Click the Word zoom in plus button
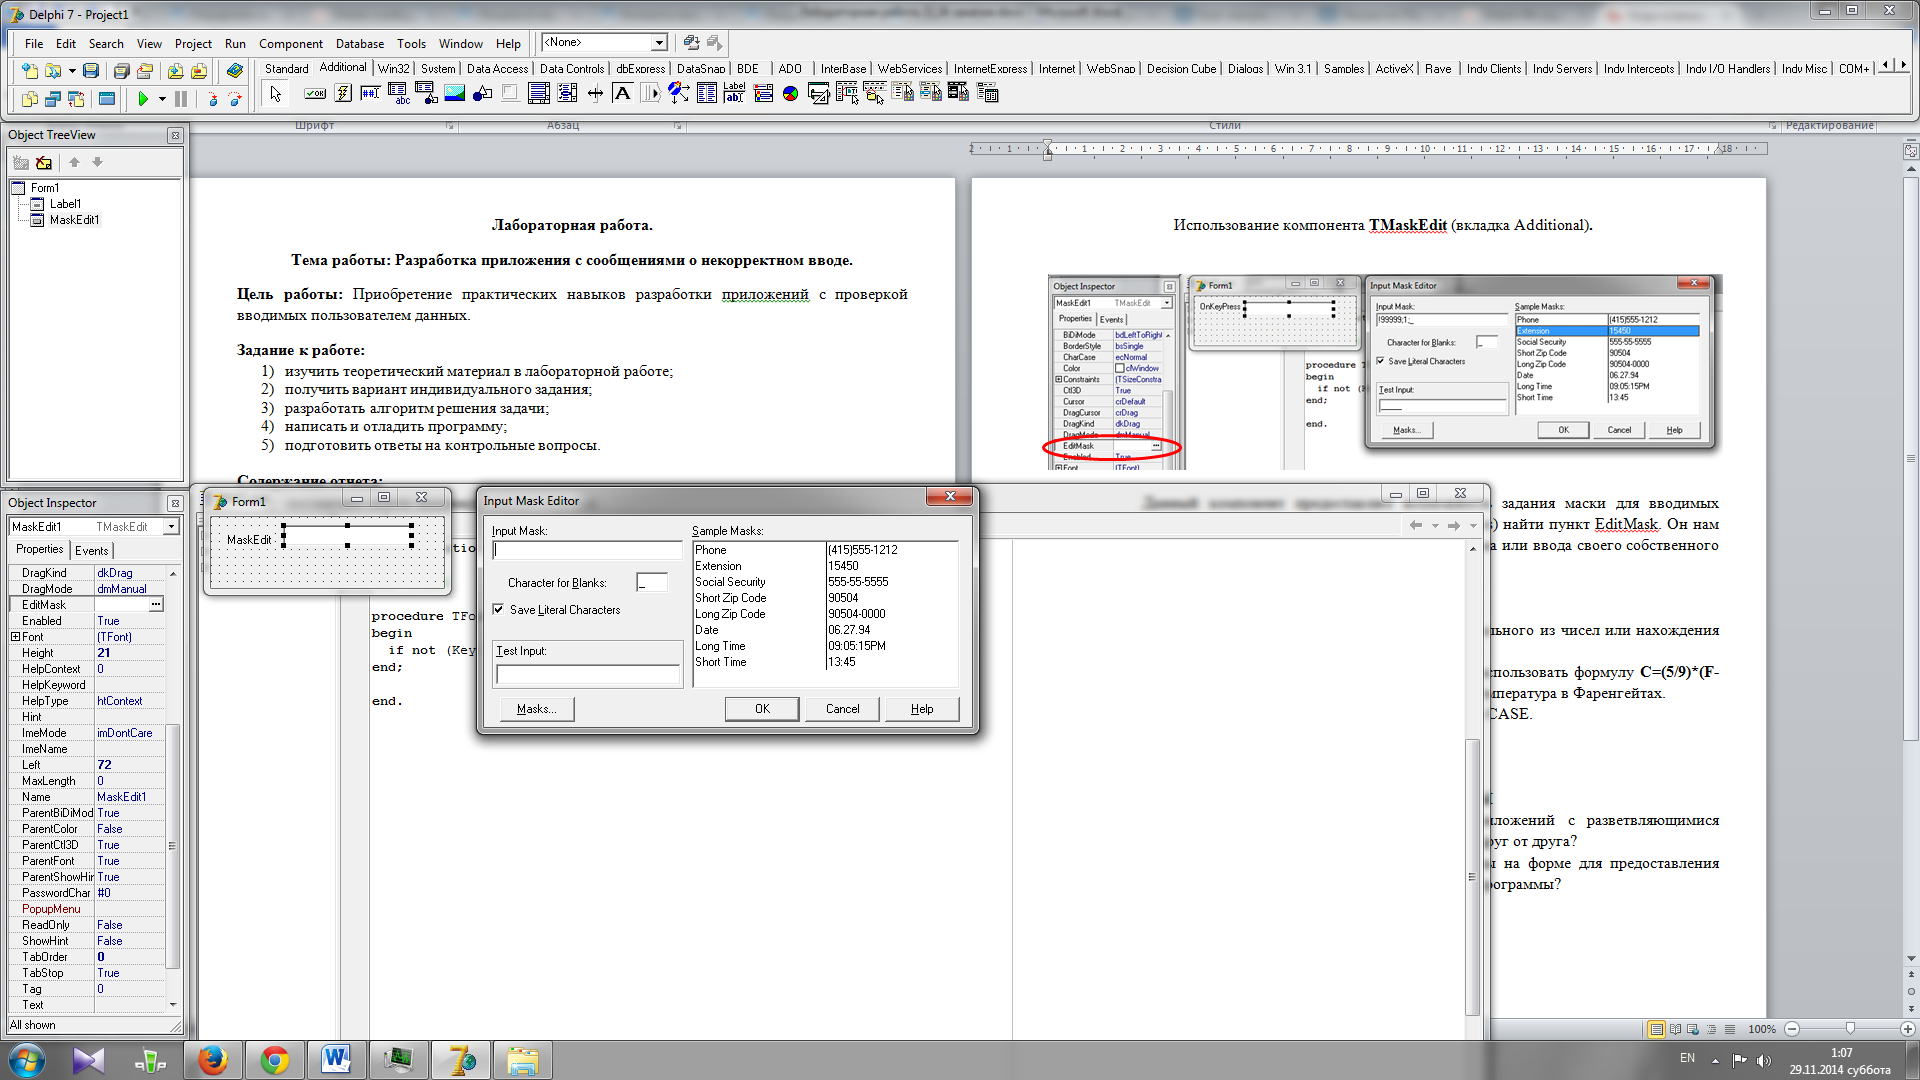Image resolution: width=1920 pixels, height=1080 pixels. 1908,1028
